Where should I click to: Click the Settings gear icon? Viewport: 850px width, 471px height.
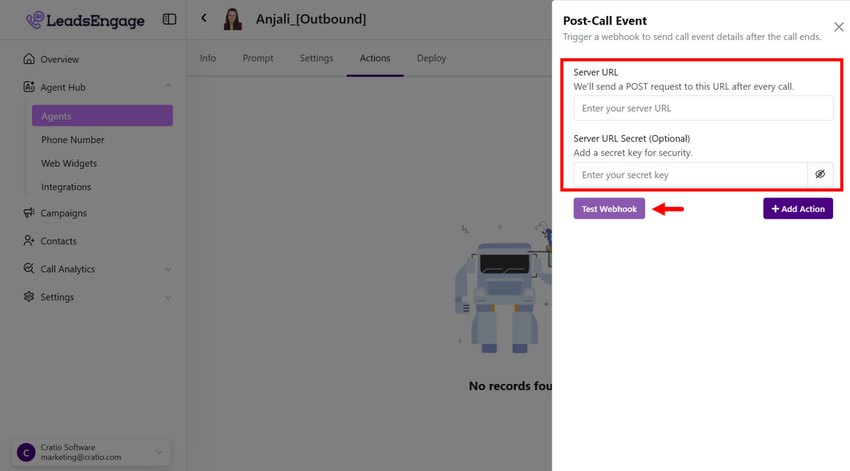click(x=29, y=297)
